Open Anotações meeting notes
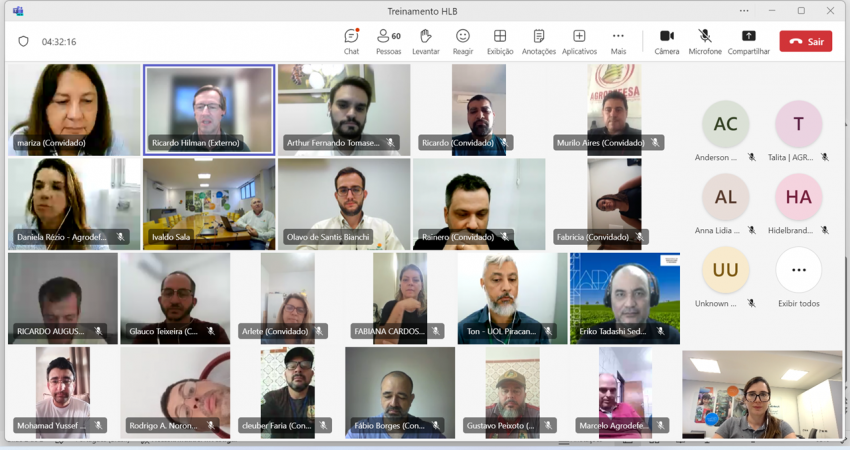The width and height of the screenshot is (850, 450). click(x=538, y=42)
